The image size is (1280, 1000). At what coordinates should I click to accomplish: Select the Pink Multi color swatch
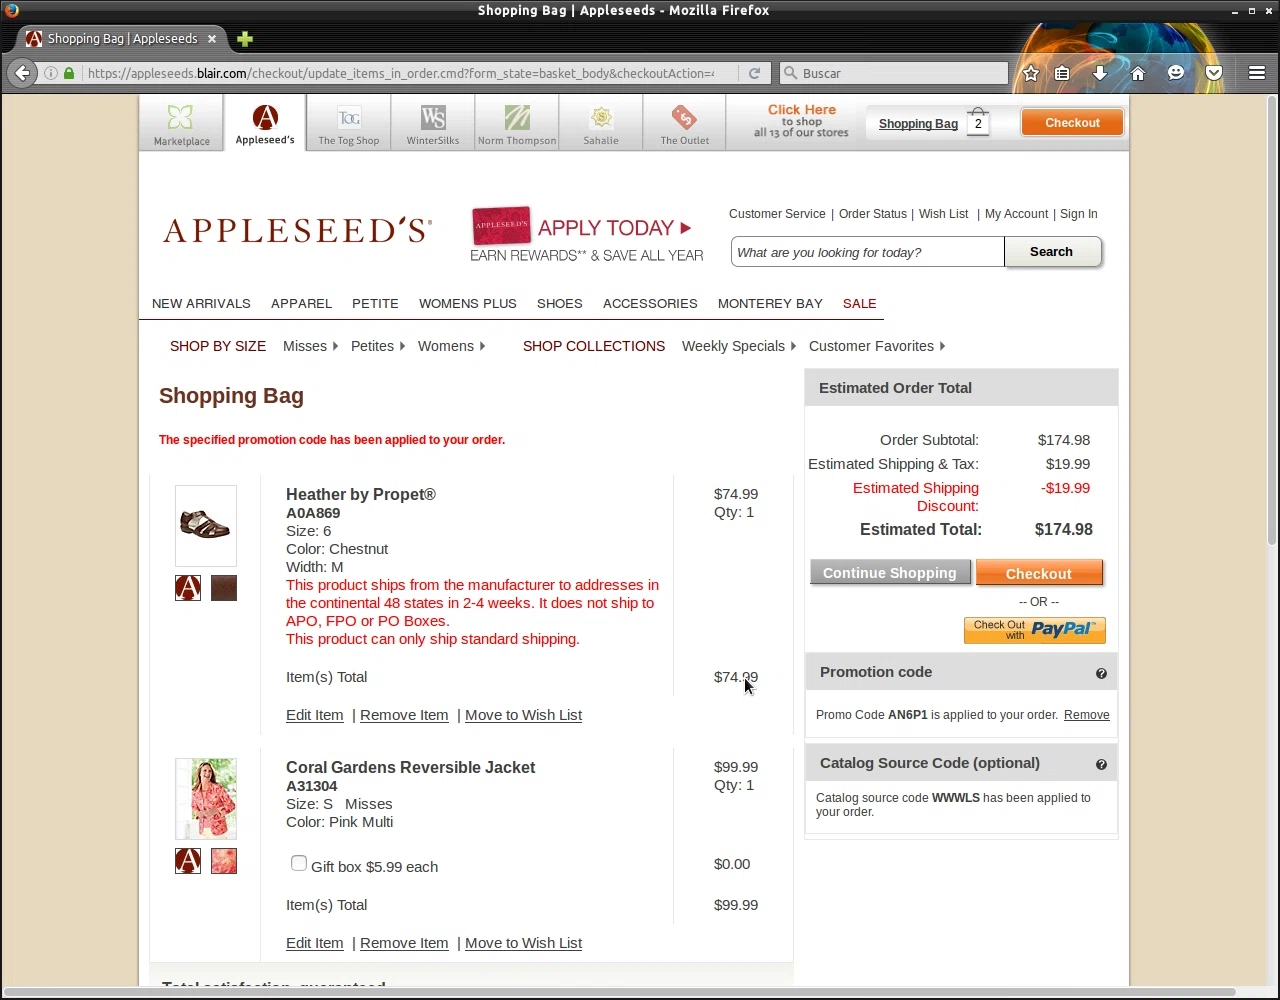point(224,861)
